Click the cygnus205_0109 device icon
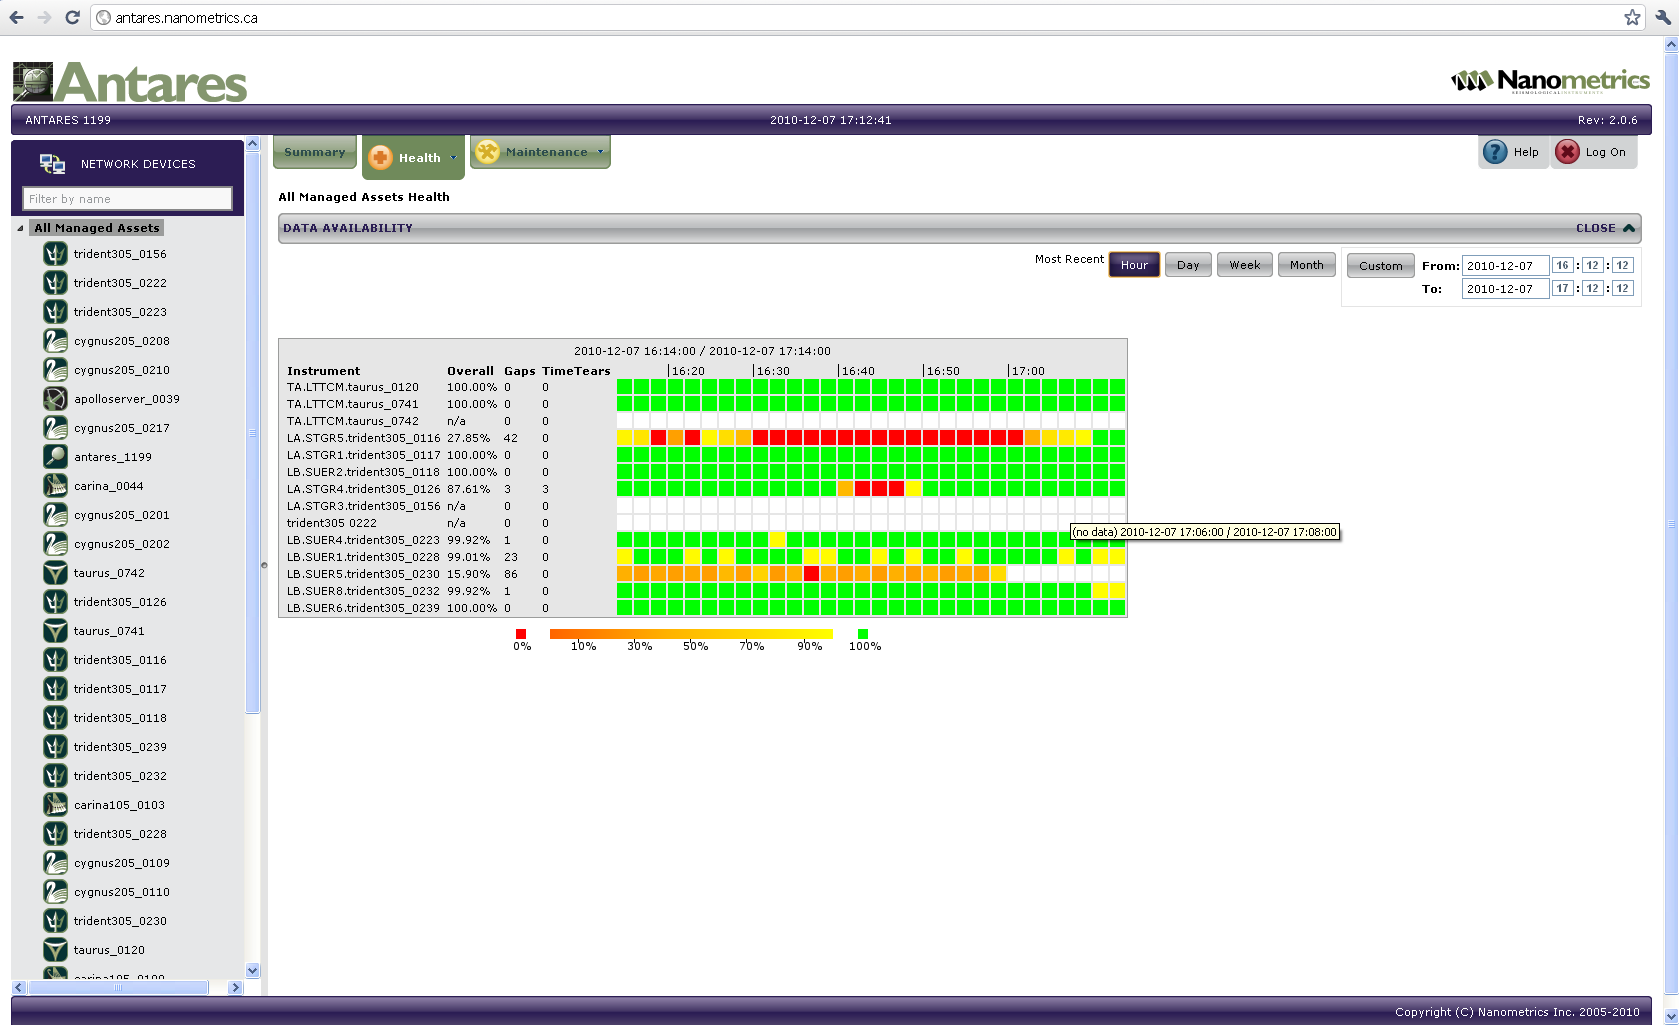Screen dimensions: 1679x1026 [55, 863]
